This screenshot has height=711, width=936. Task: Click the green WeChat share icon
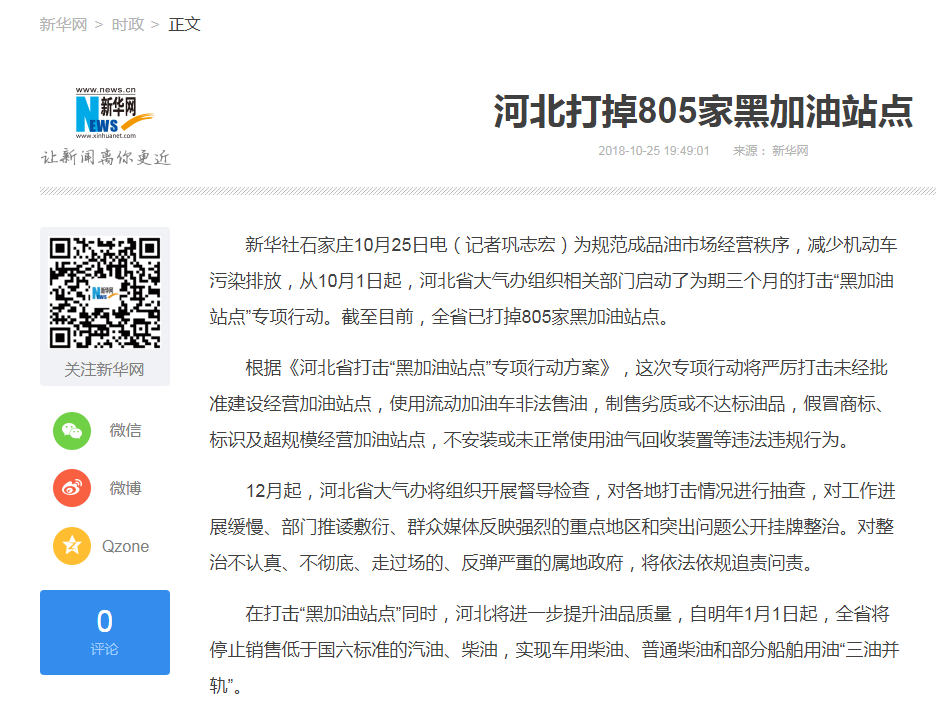(72, 431)
